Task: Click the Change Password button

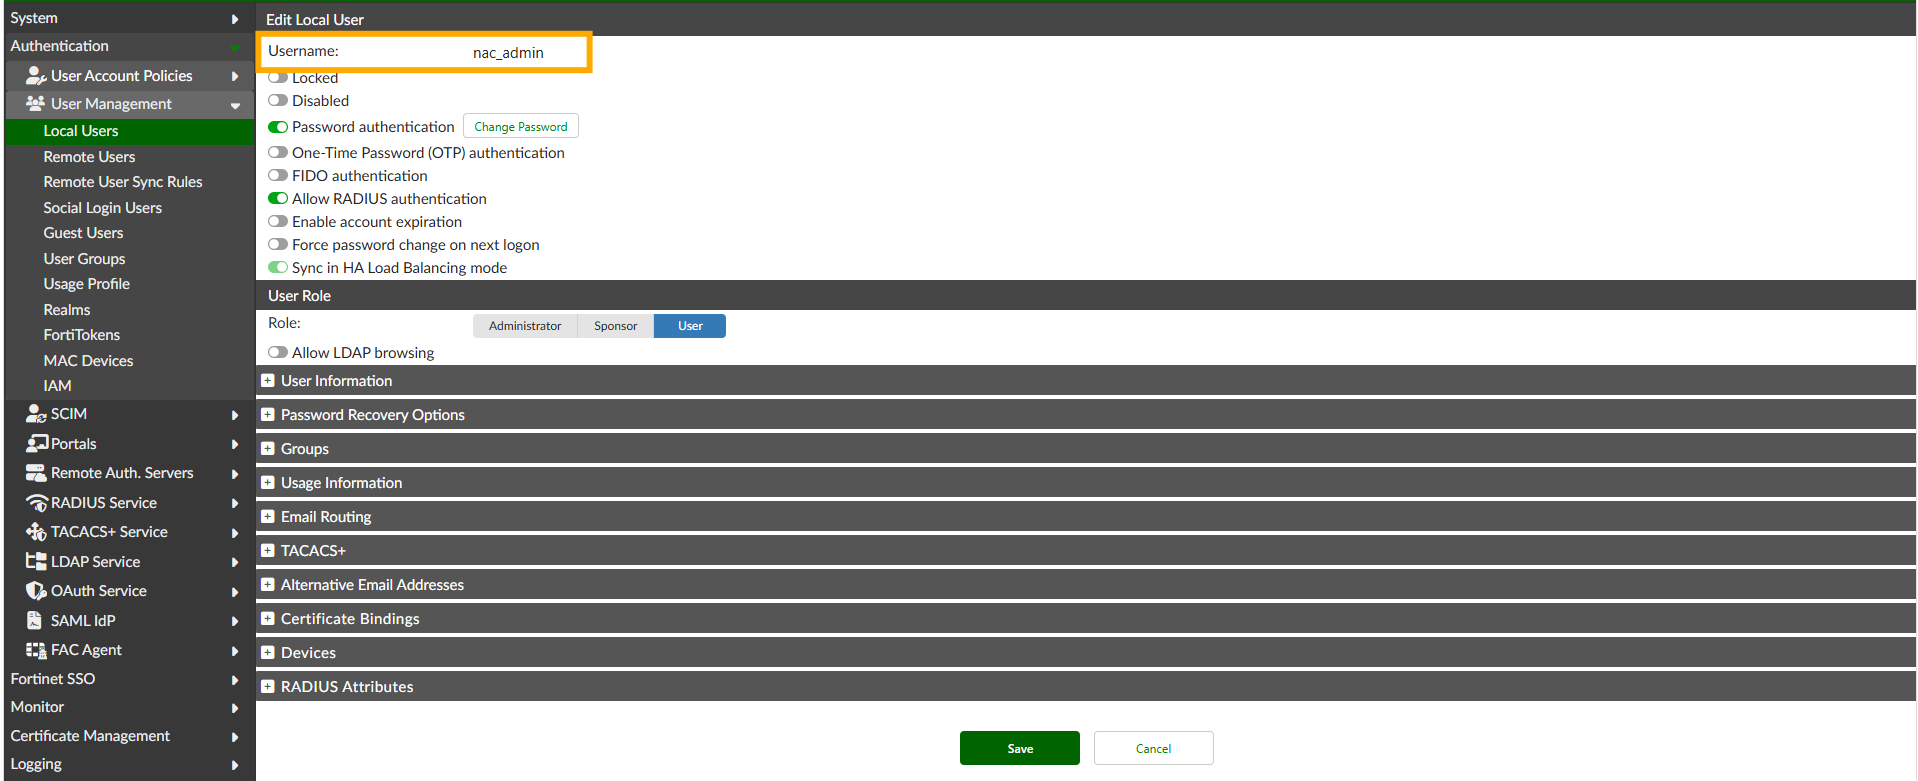Action: click(x=521, y=127)
